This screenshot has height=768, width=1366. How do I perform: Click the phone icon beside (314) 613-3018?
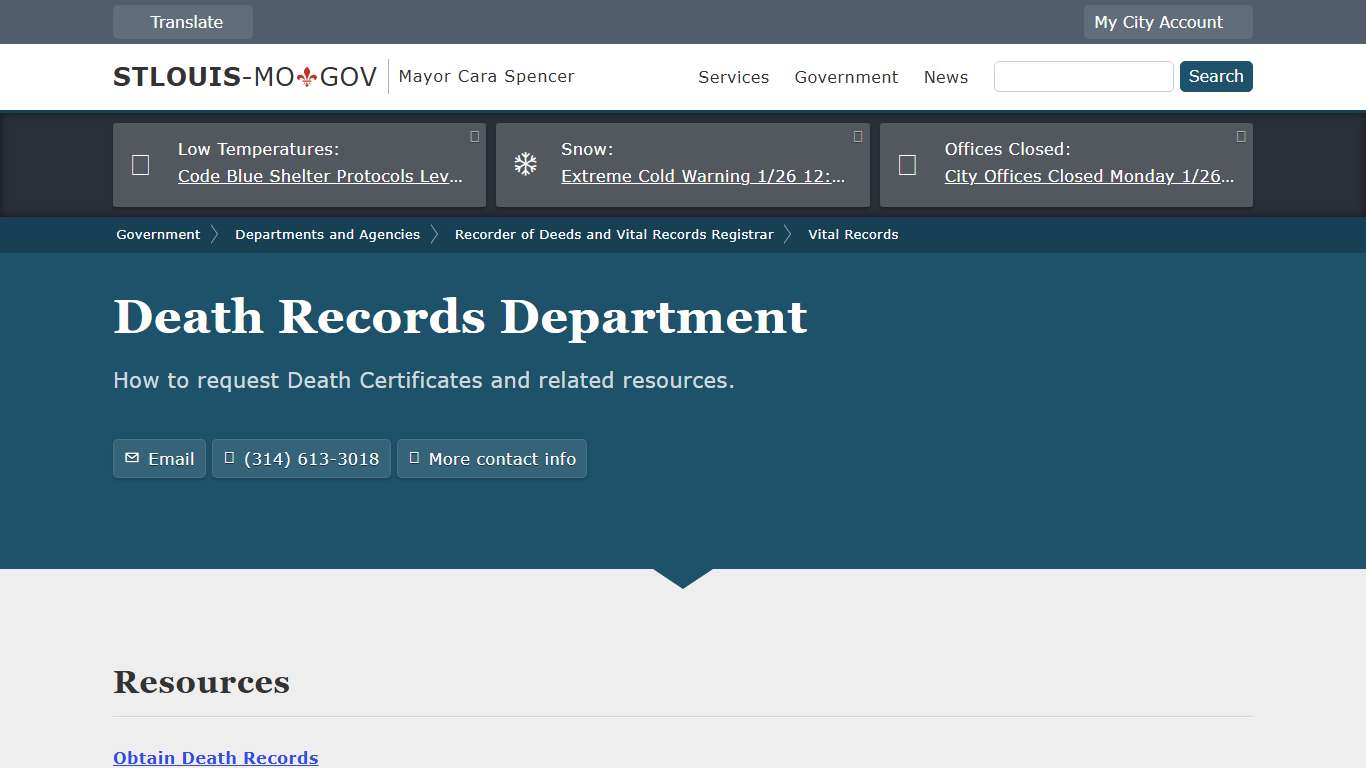click(x=231, y=458)
